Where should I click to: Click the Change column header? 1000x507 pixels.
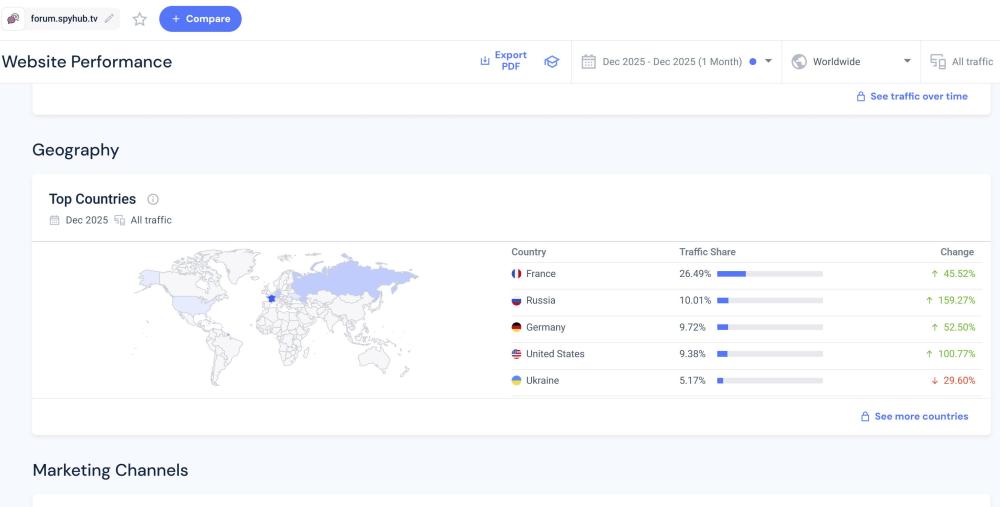tap(956, 252)
